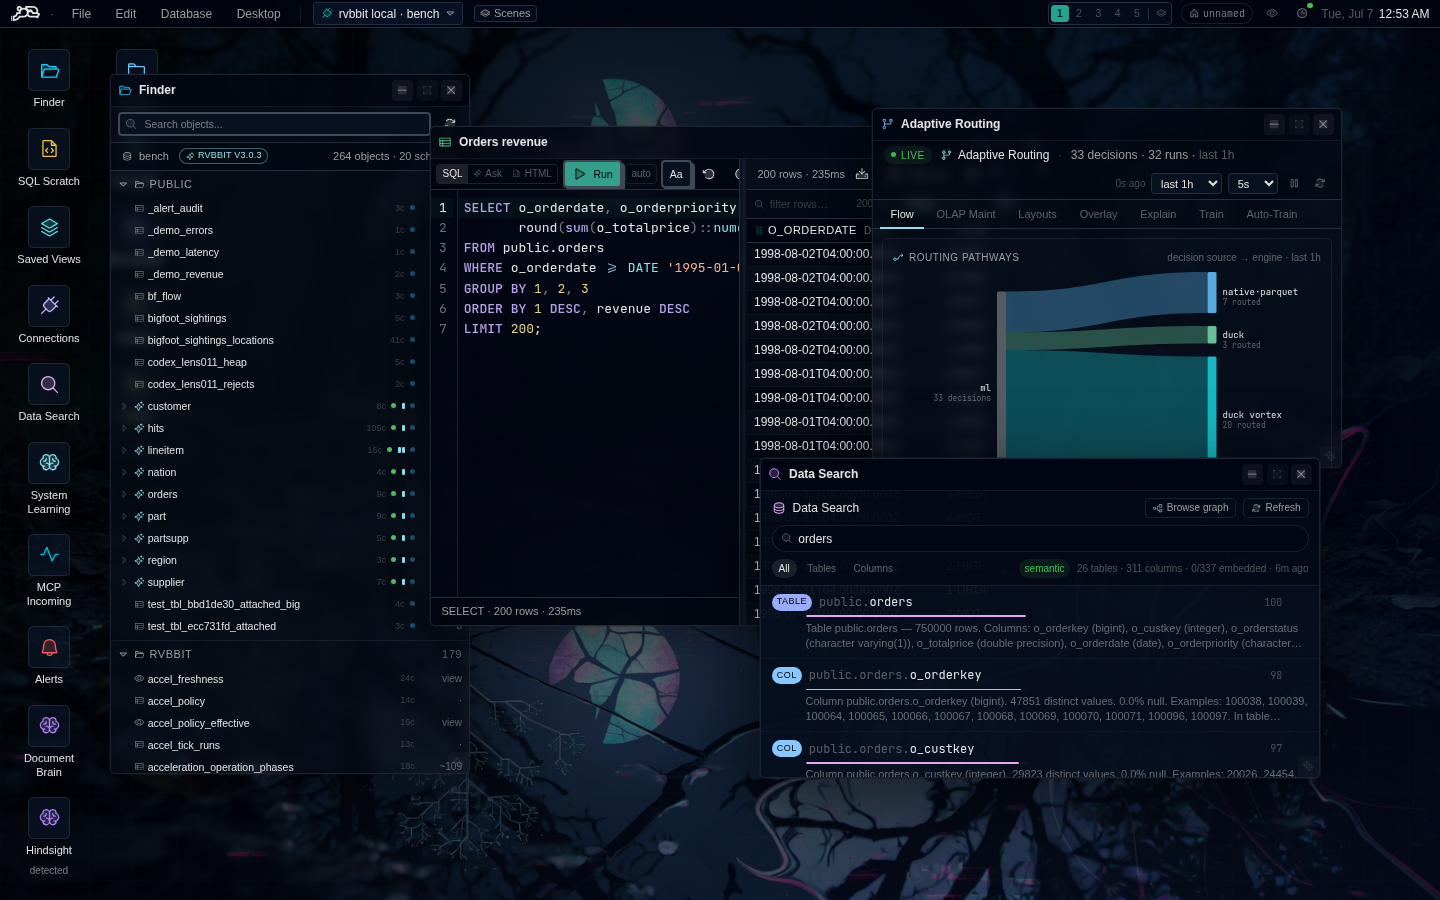The width and height of the screenshot is (1440, 900).
Task: Open Saved Views from the desktop
Action: [49, 227]
